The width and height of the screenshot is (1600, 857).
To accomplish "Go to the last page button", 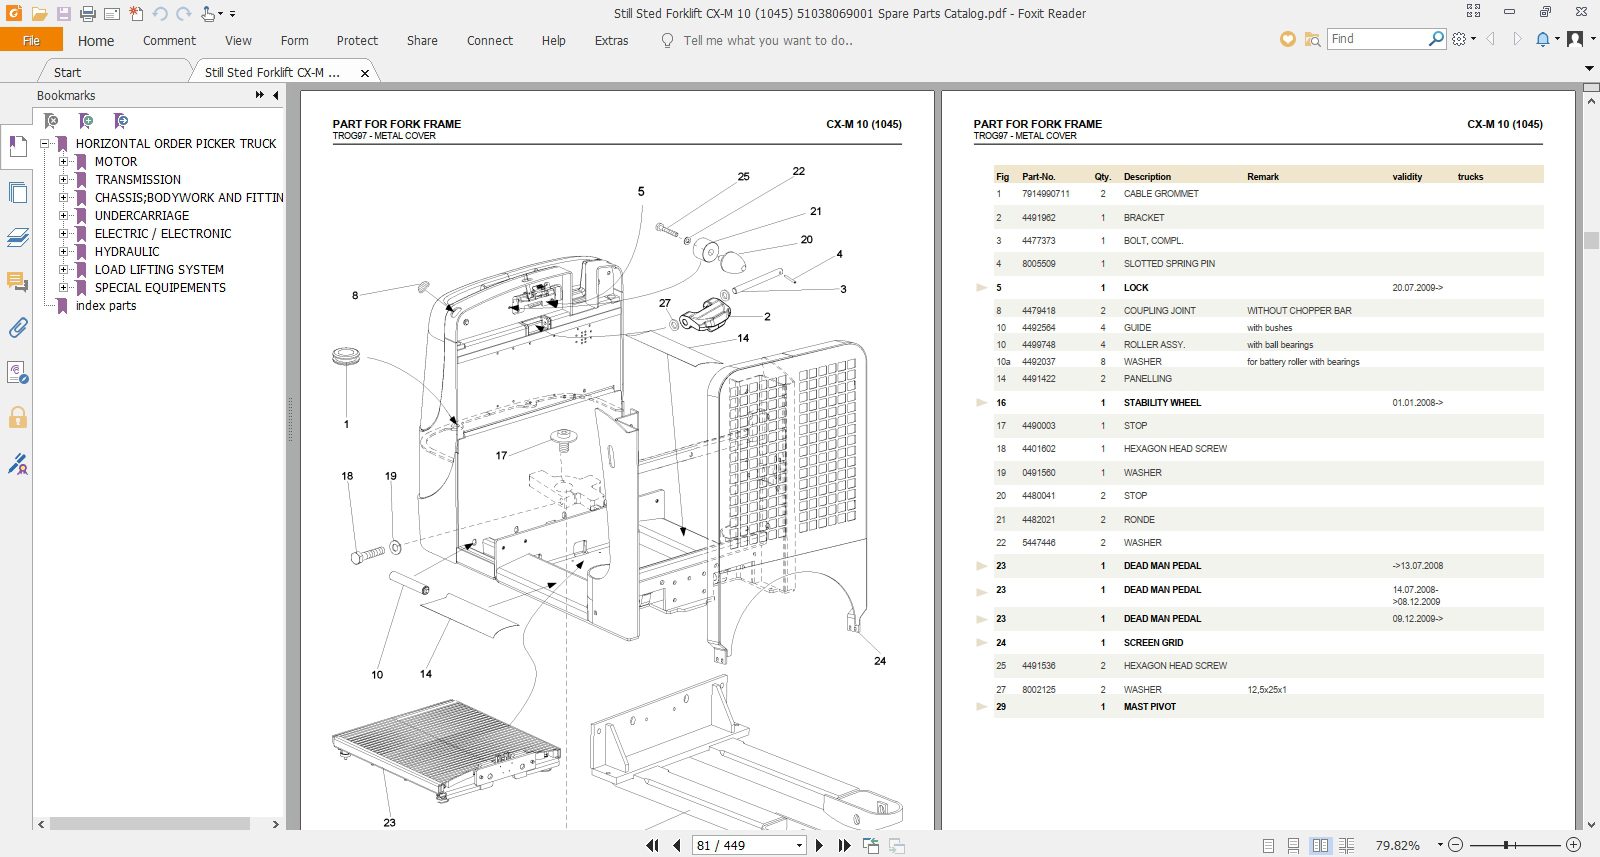I will tap(845, 845).
